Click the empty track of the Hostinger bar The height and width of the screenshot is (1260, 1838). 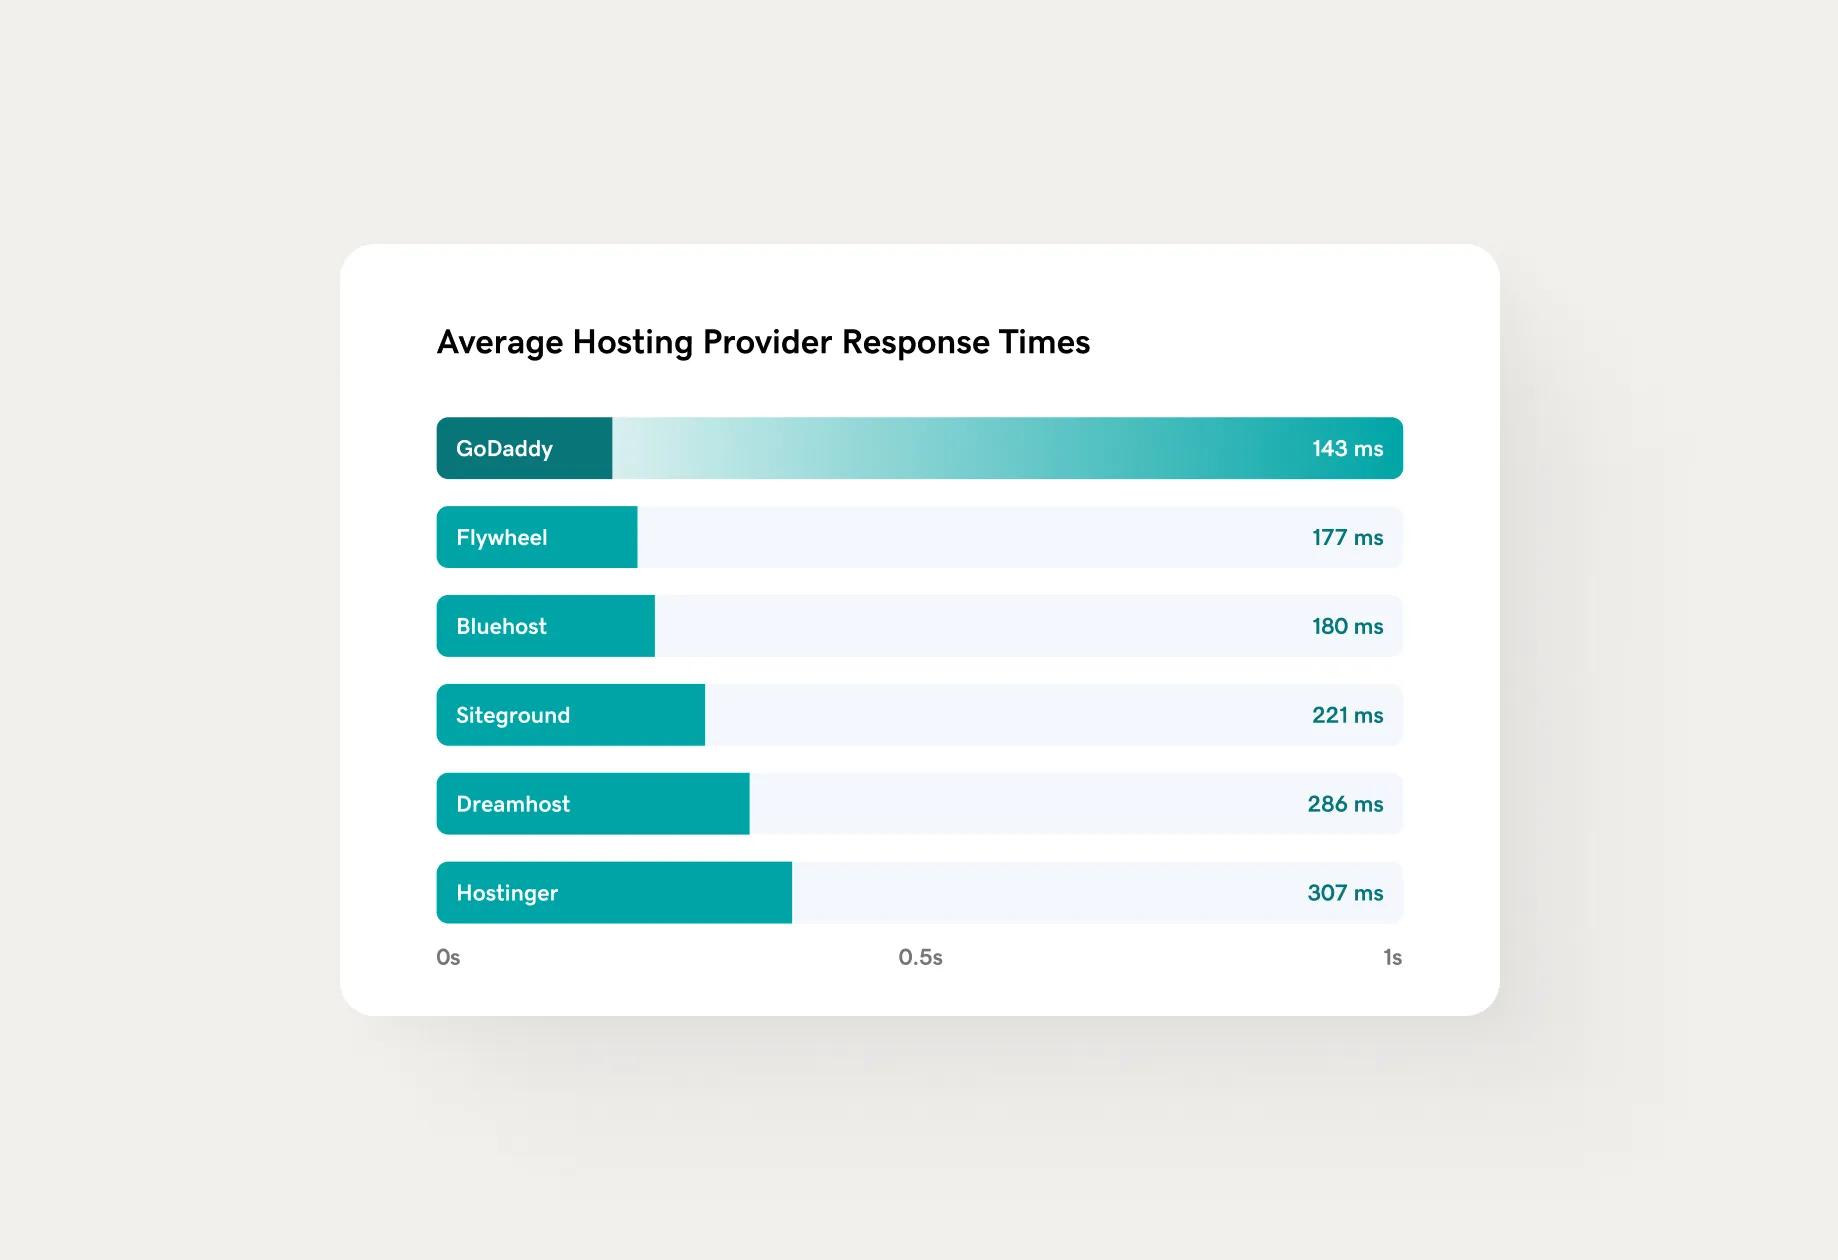coord(1040,894)
